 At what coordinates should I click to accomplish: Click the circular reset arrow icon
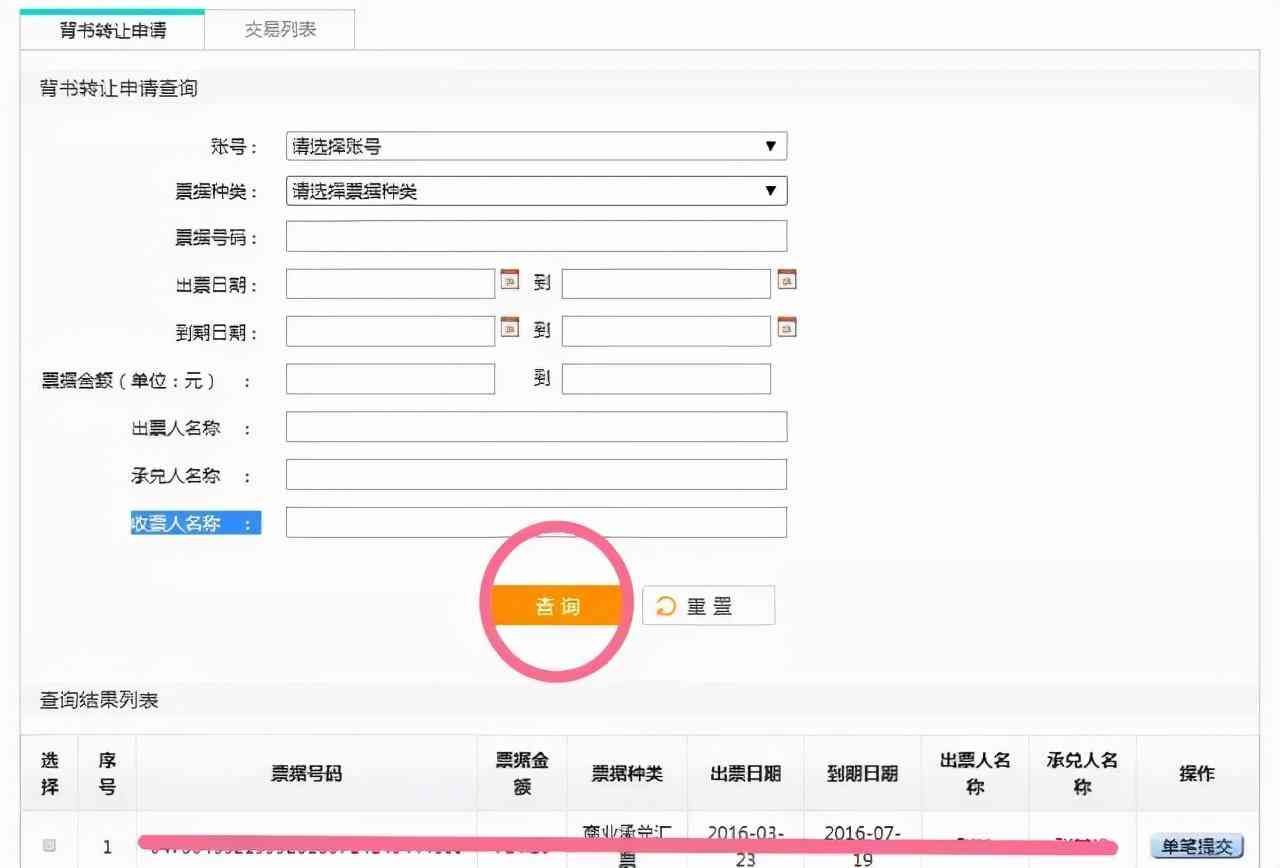point(665,604)
